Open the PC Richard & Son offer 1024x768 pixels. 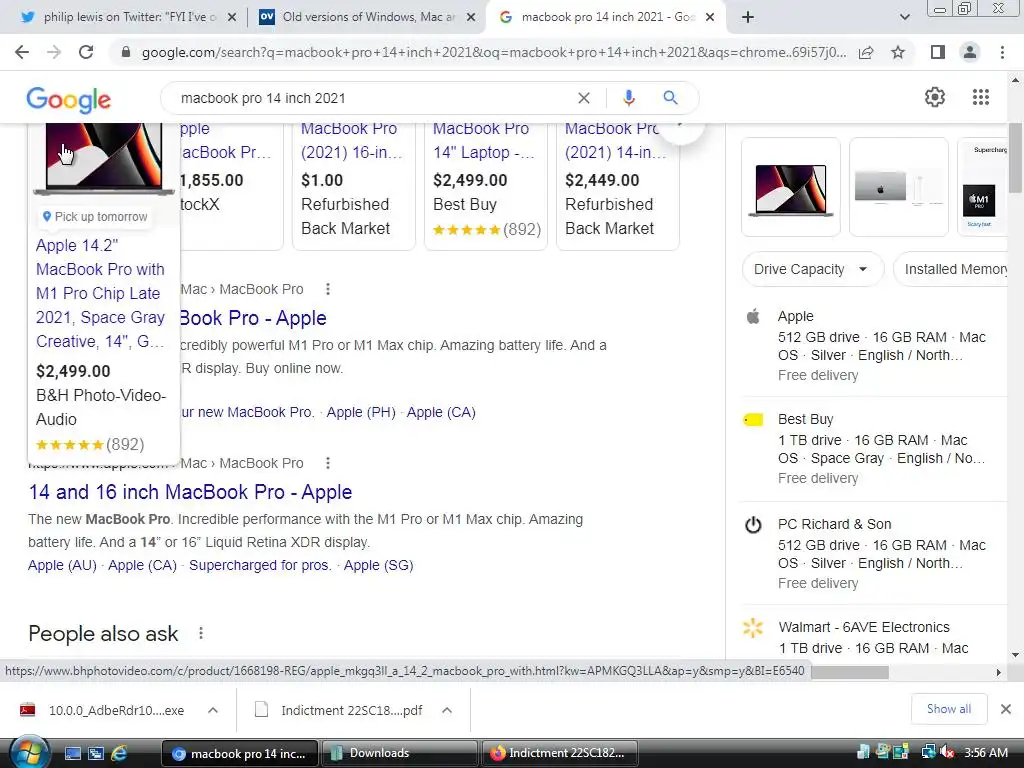tap(875, 554)
